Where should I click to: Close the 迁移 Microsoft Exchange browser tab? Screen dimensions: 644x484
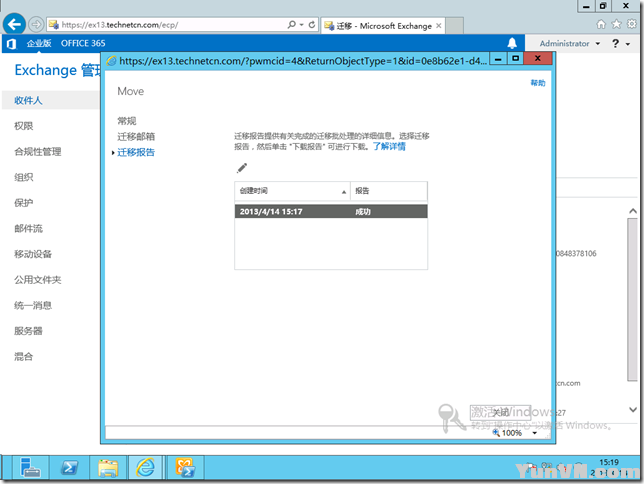[439, 26]
